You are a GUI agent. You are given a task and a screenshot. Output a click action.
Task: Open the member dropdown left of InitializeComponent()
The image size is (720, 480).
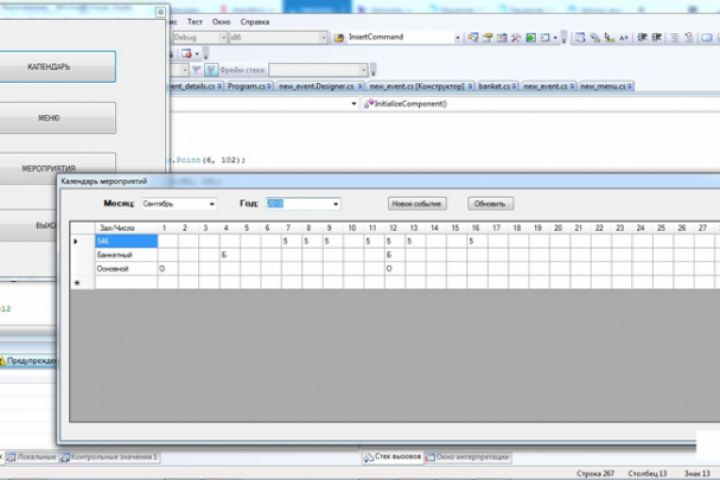pos(354,104)
